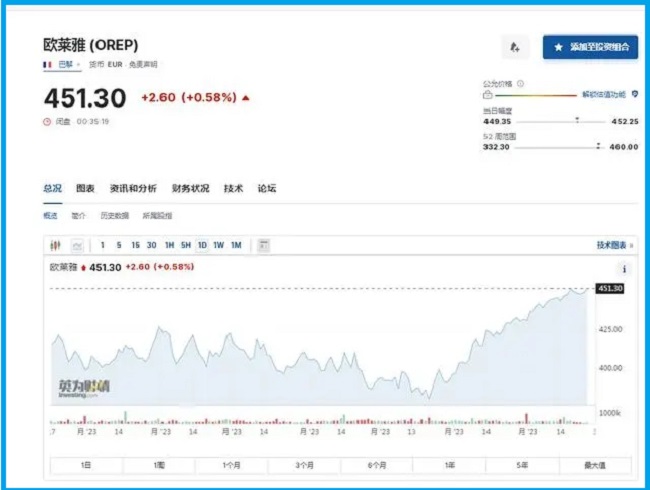Image resolution: width=650 pixels, height=490 pixels.
Task: Click the 52 周范围 slider marker
Action: point(598,146)
